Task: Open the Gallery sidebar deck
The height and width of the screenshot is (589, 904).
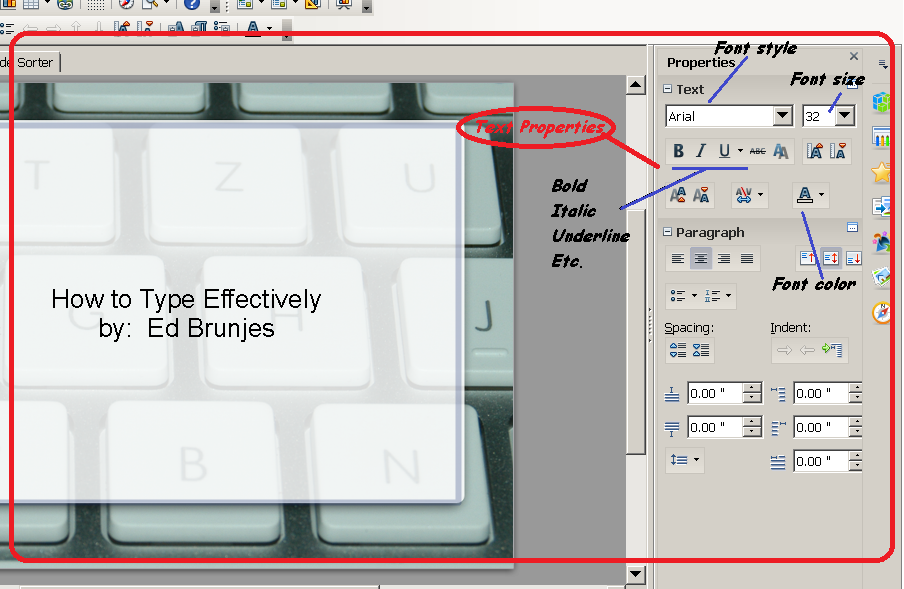Action: pyautogui.click(x=882, y=277)
